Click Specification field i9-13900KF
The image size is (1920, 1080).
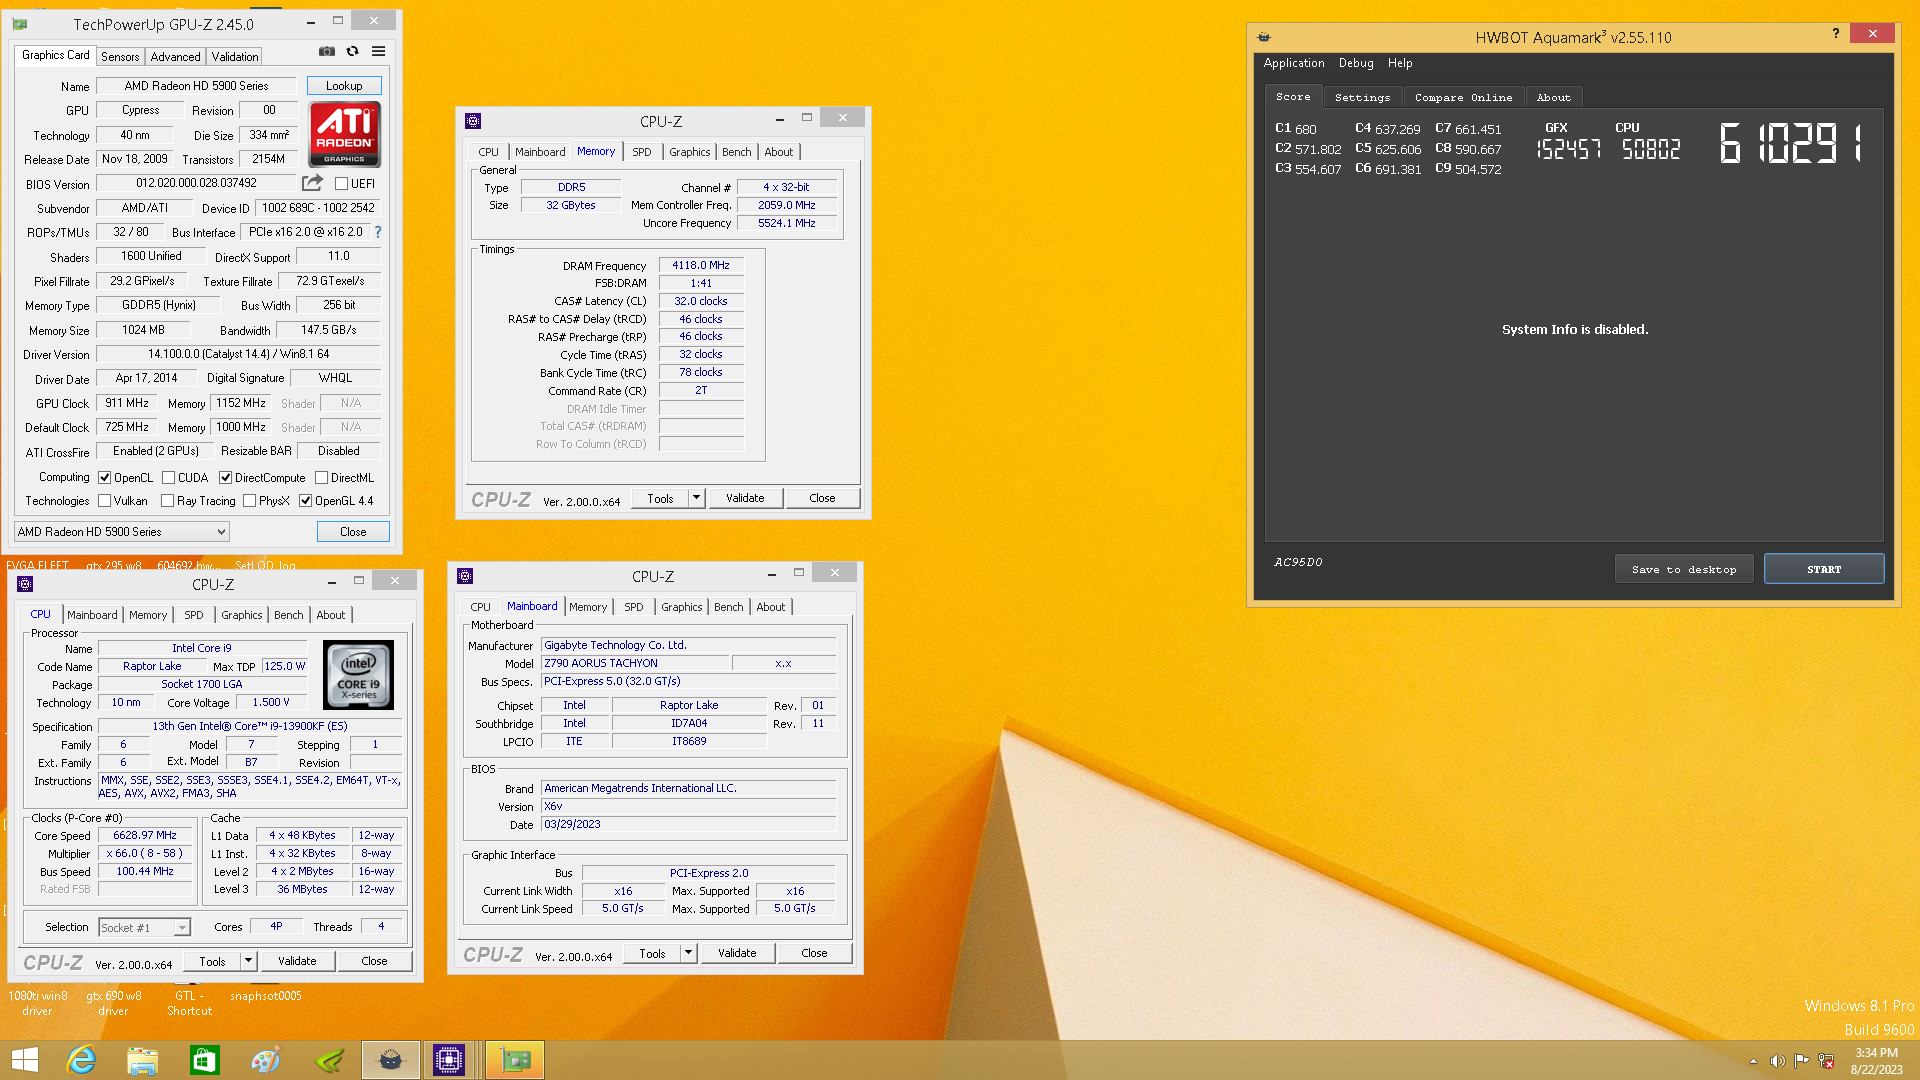(x=249, y=726)
